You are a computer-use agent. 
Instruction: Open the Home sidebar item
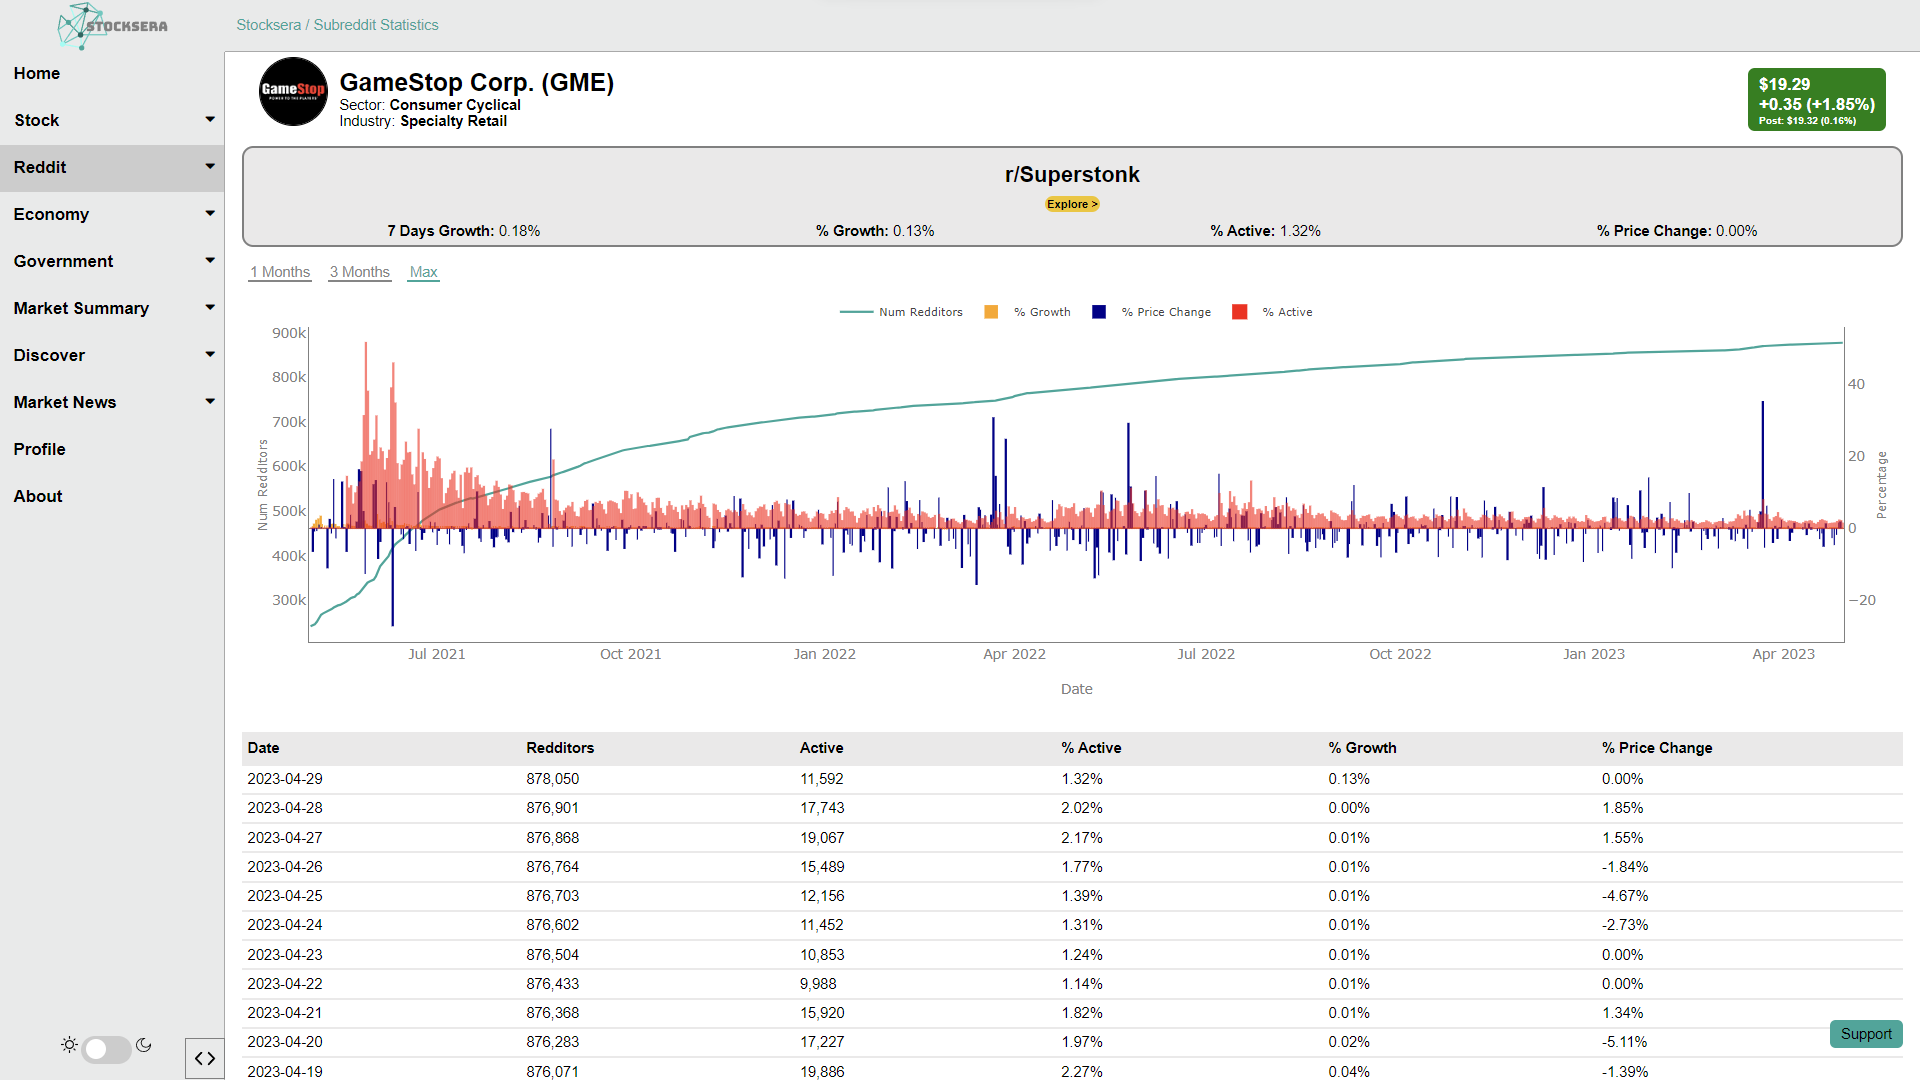tap(37, 73)
